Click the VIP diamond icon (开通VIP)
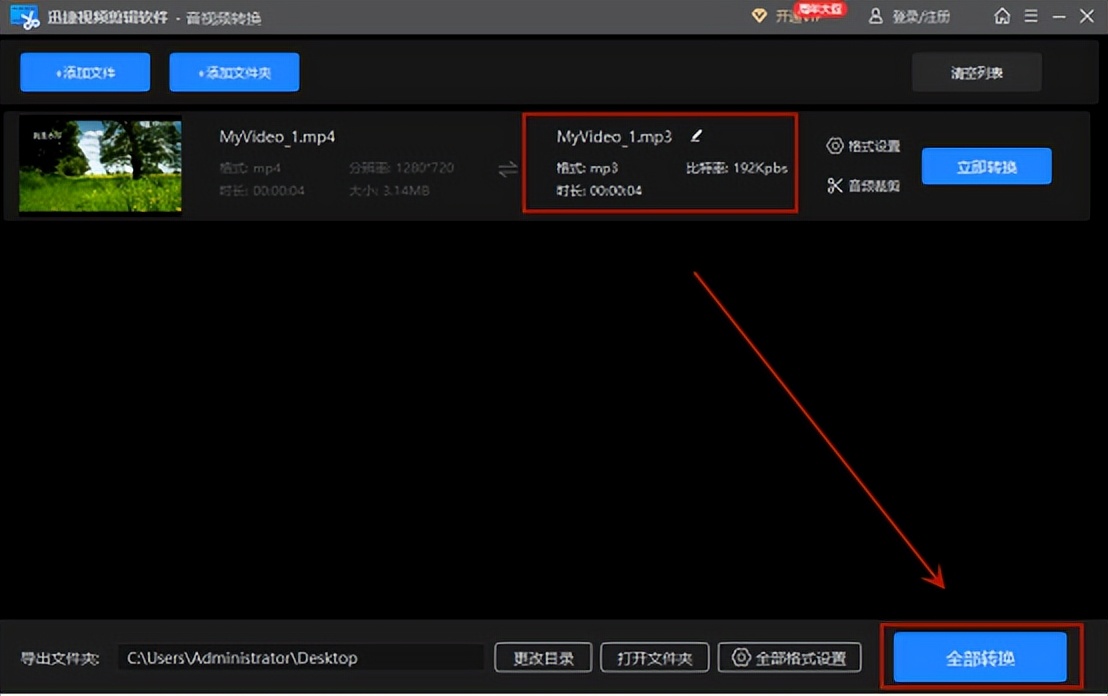The height and width of the screenshot is (696, 1108). [x=760, y=16]
